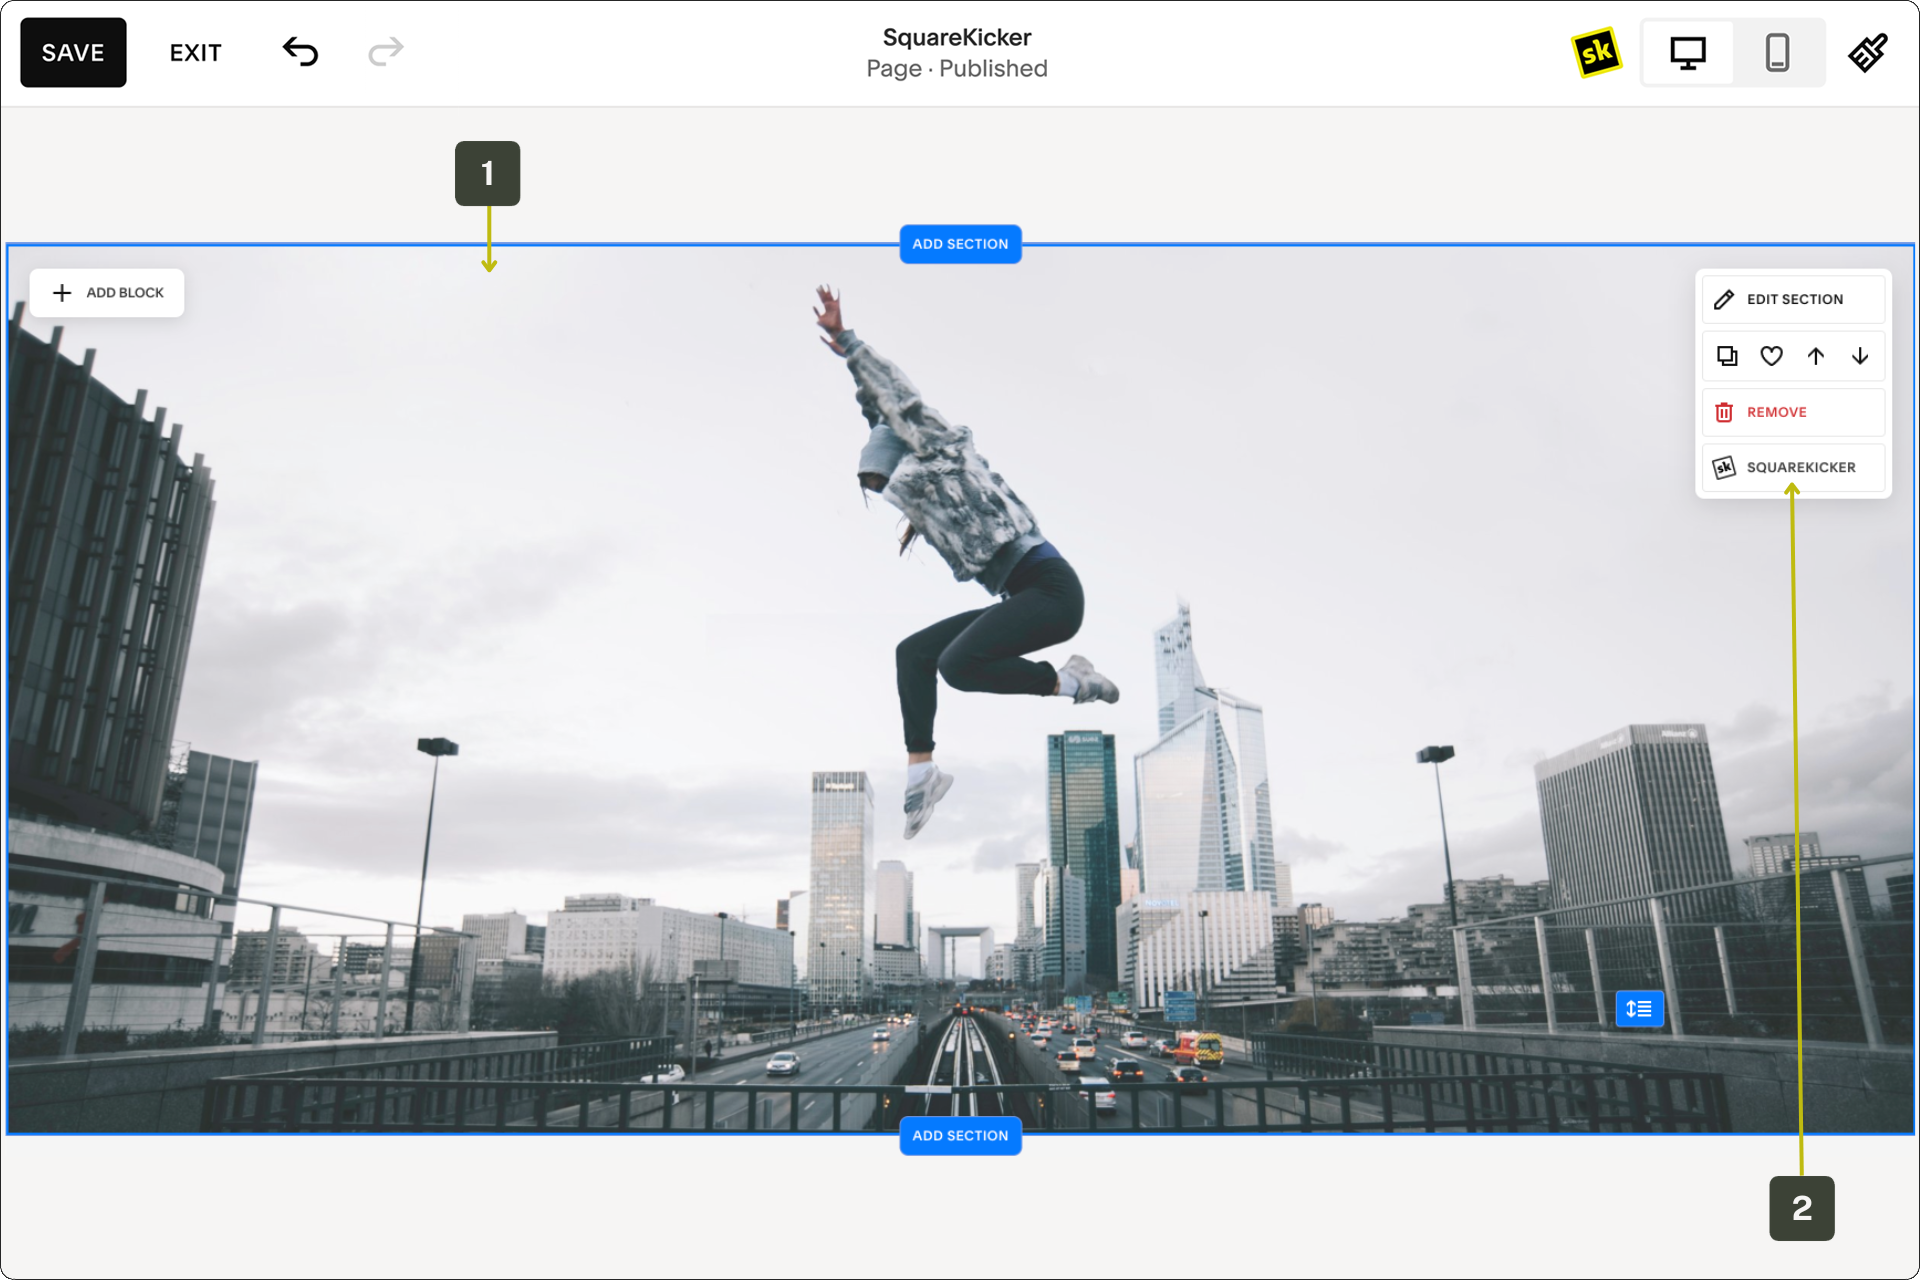Click the blue spacing adjust icon

coord(1639,1008)
